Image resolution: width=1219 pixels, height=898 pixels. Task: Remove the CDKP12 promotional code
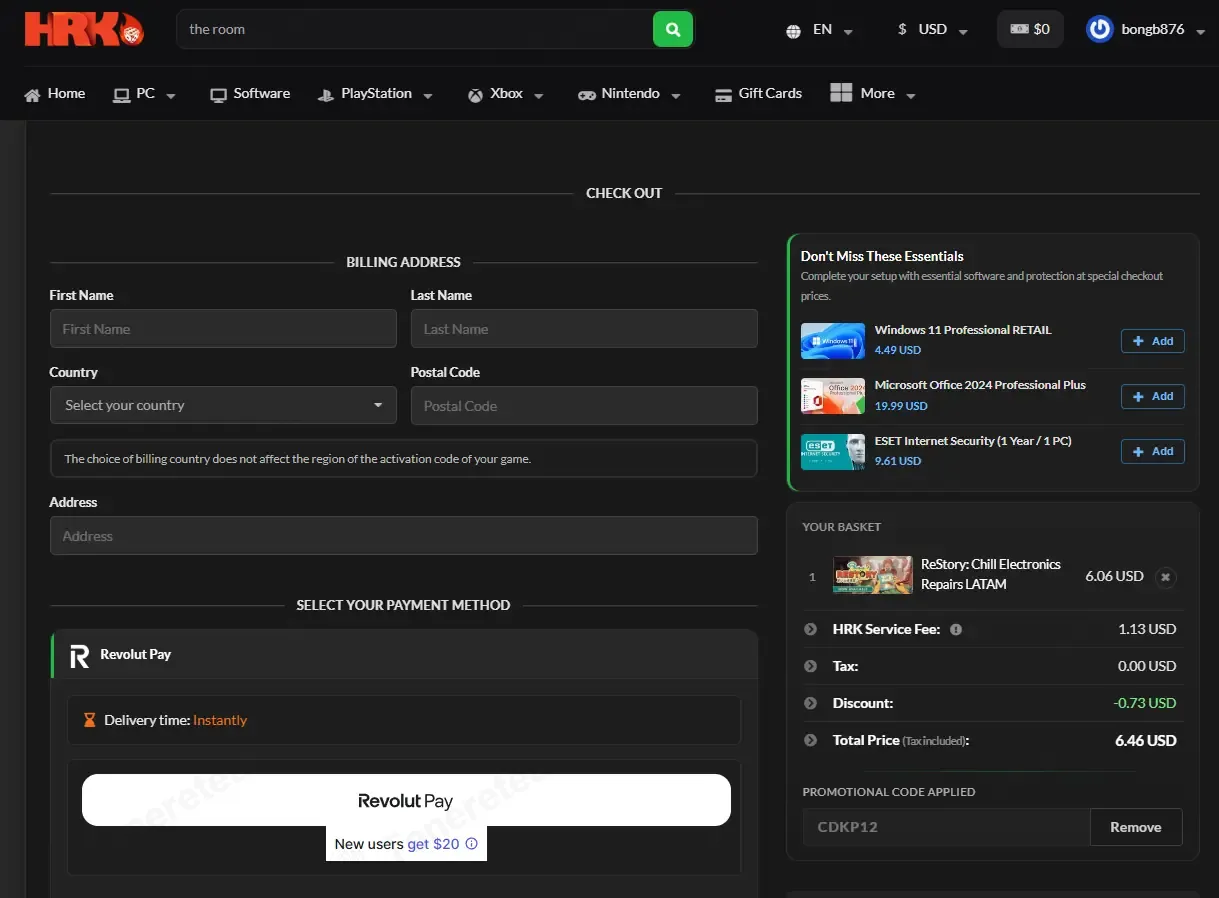[x=1136, y=827]
